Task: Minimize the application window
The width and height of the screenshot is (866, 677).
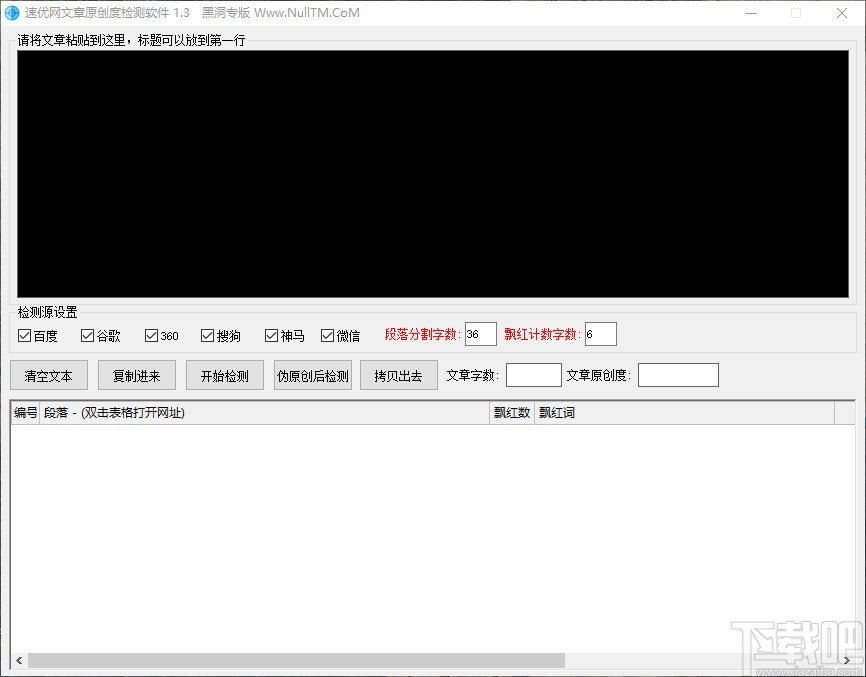Action: click(x=751, y=13)
